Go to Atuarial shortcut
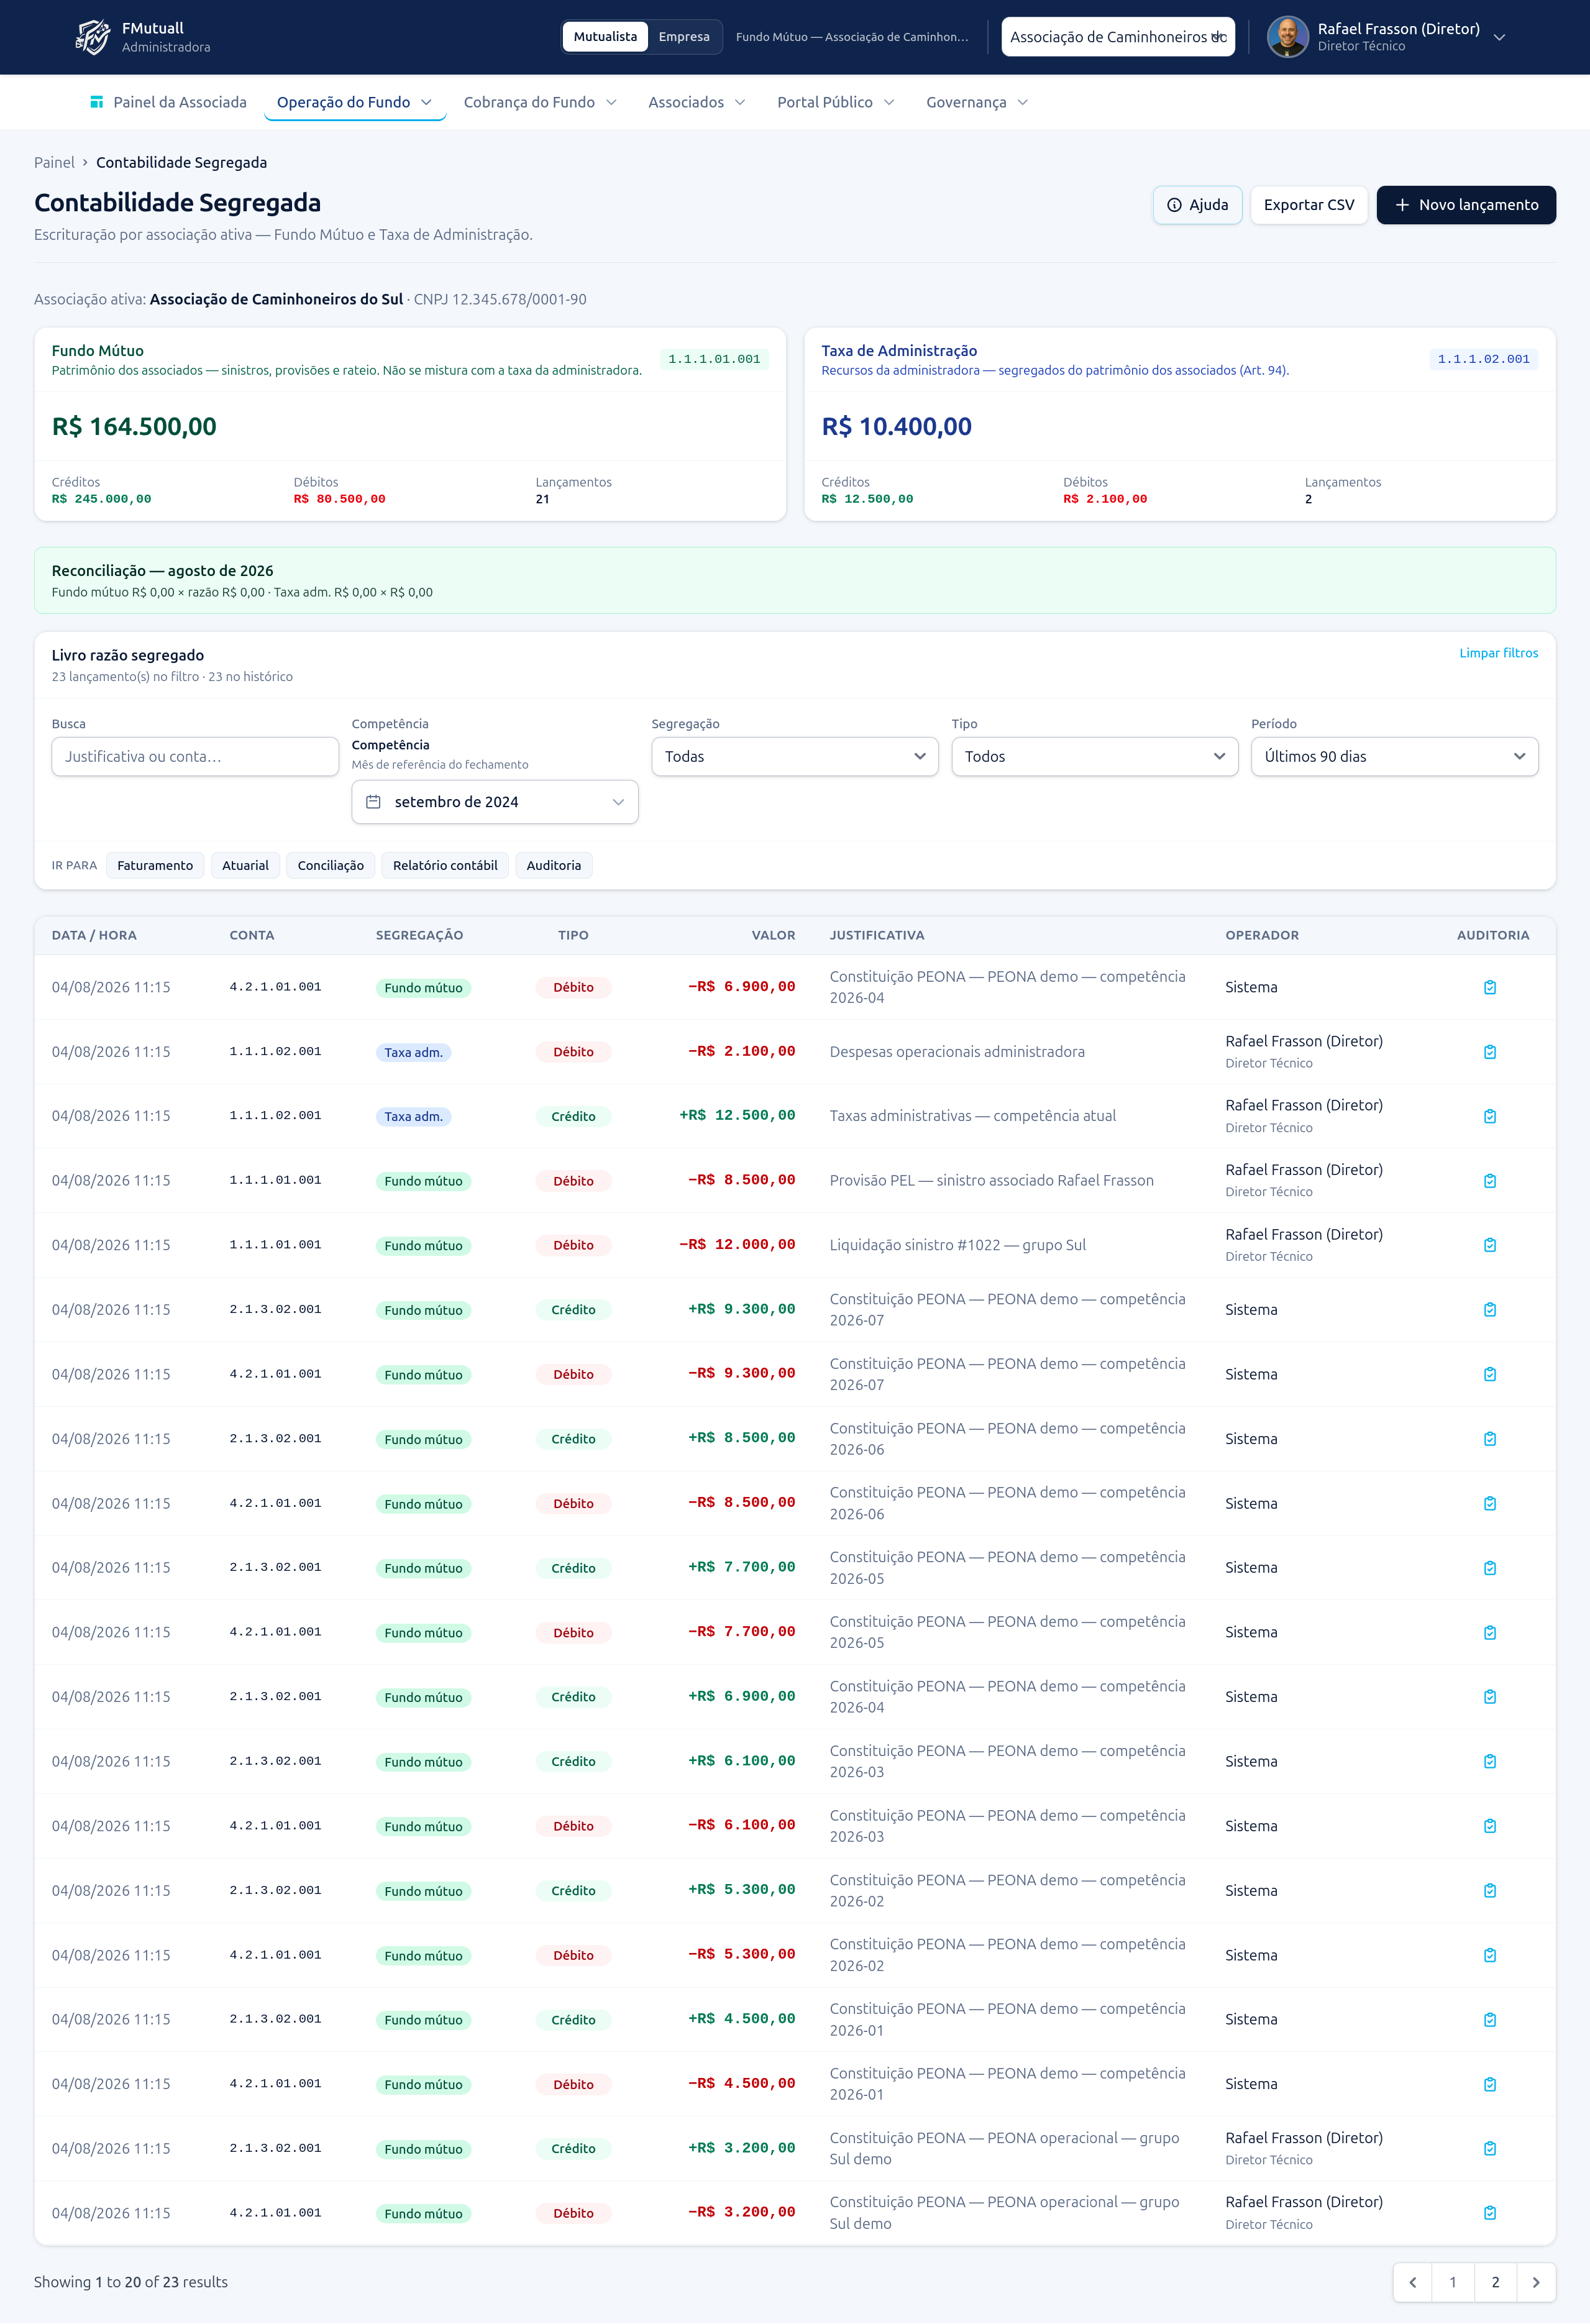Viewport: 1590px width, 2324px height. pos(245,865)
